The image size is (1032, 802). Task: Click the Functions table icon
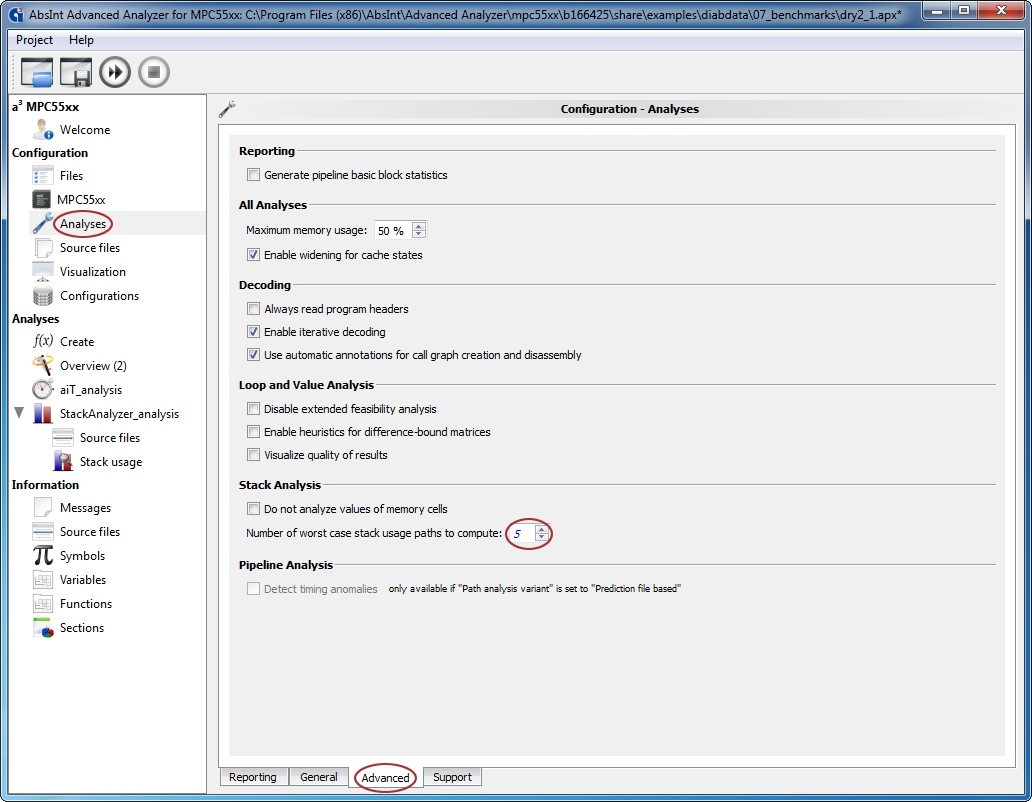(43, 604)
